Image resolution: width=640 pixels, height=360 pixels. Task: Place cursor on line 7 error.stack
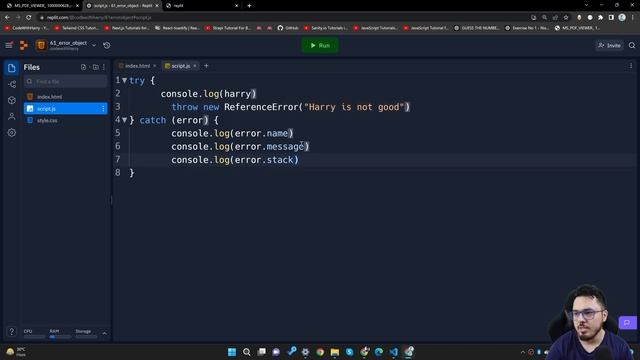[264, 160]
